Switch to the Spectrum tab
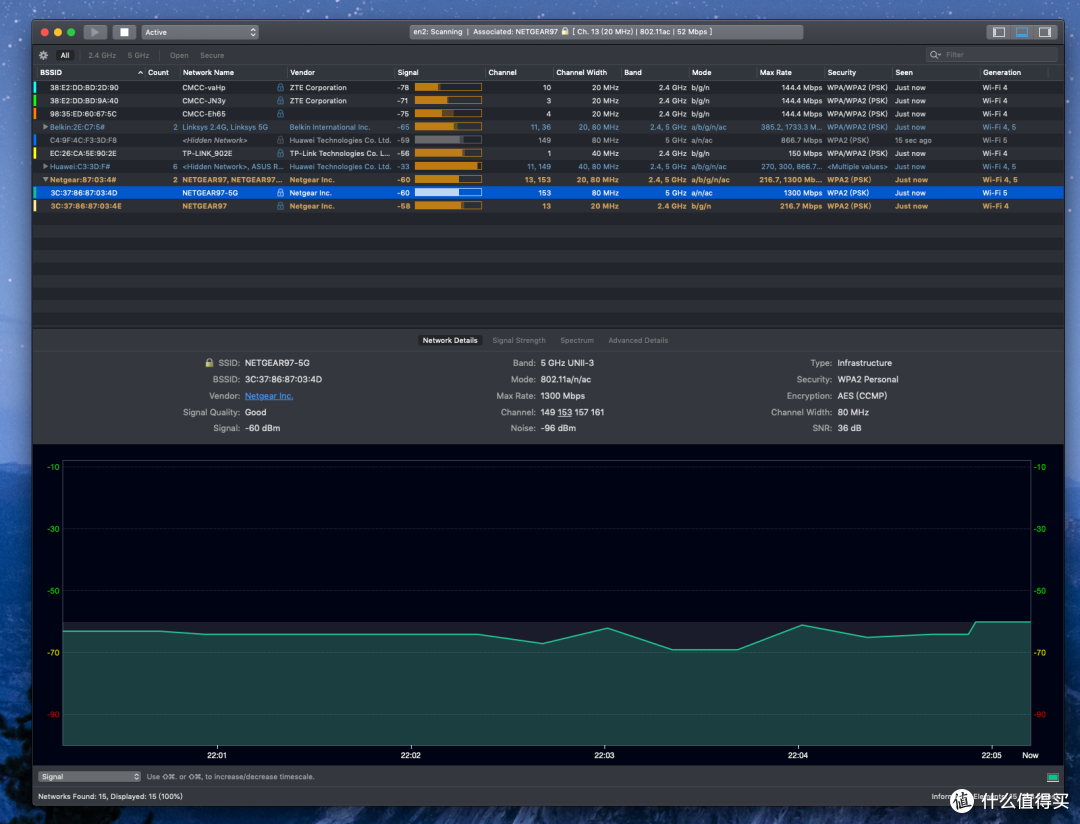The height and width of the screenshot is (824, 1080). (577, 340)
